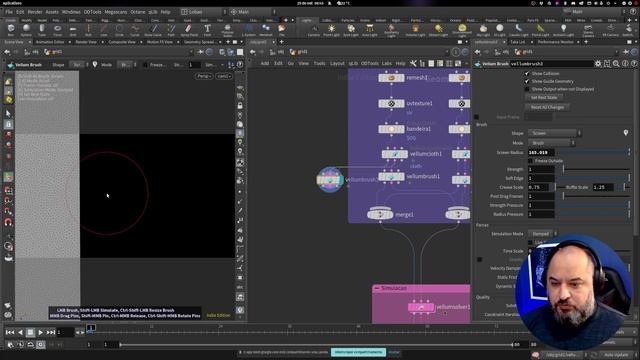
Task: Open Simulation Mode dropdown set to Damped
Action: pos(542,234)
